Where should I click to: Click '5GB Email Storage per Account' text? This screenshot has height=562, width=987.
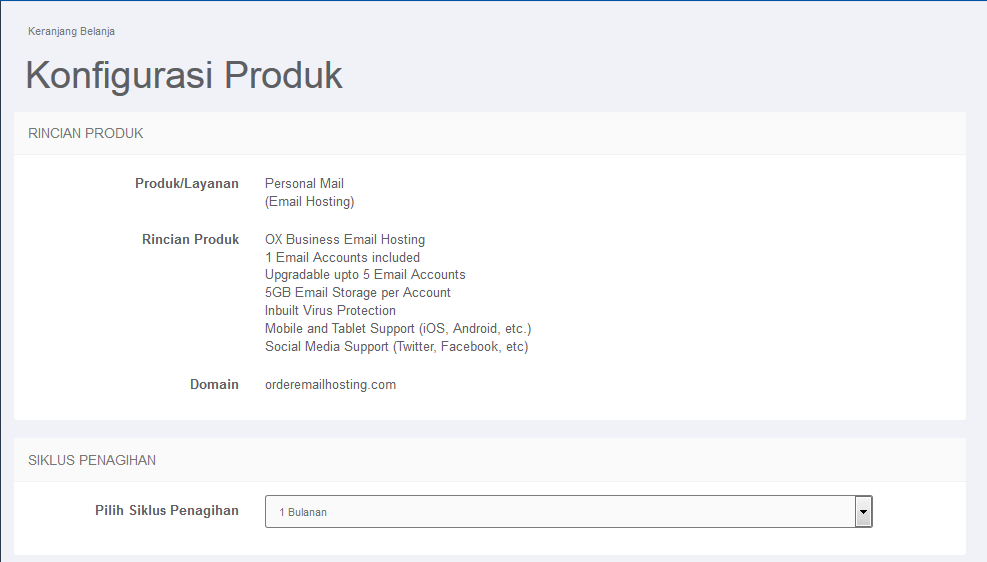click(358, 293)
